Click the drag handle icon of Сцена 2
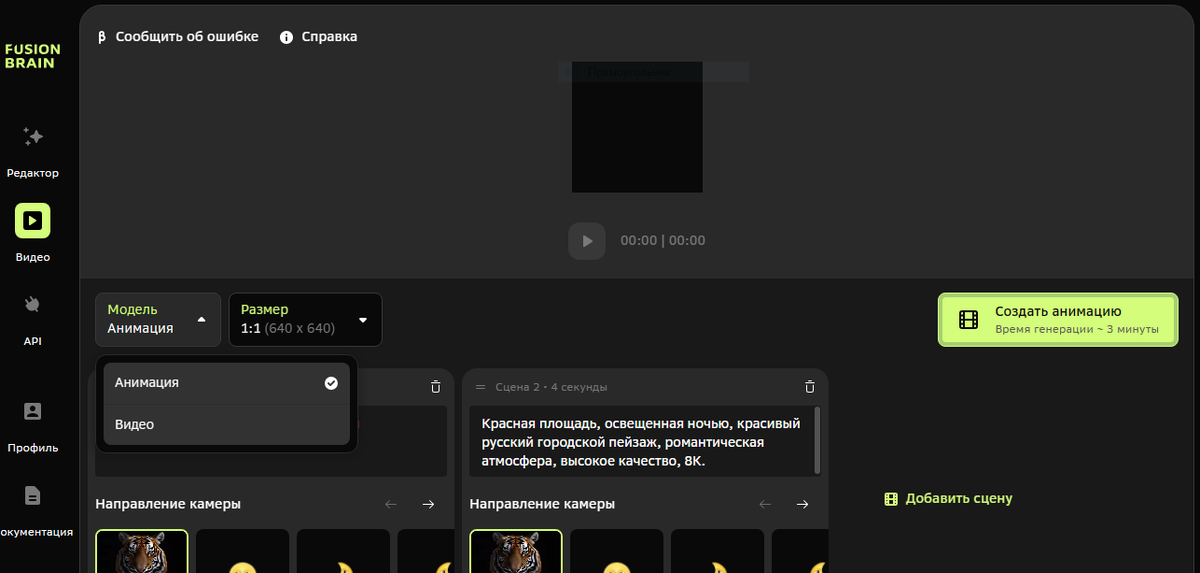 click(x=480, y=387)
